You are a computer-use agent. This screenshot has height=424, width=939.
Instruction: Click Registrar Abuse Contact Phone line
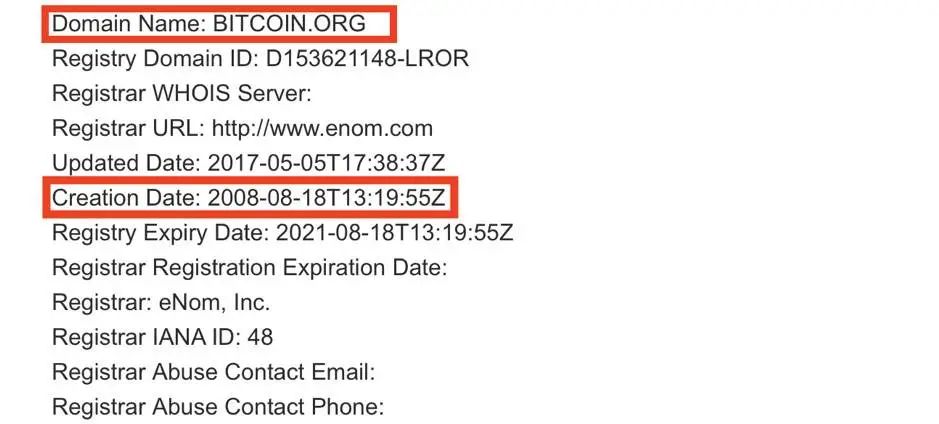pos(218,407)
